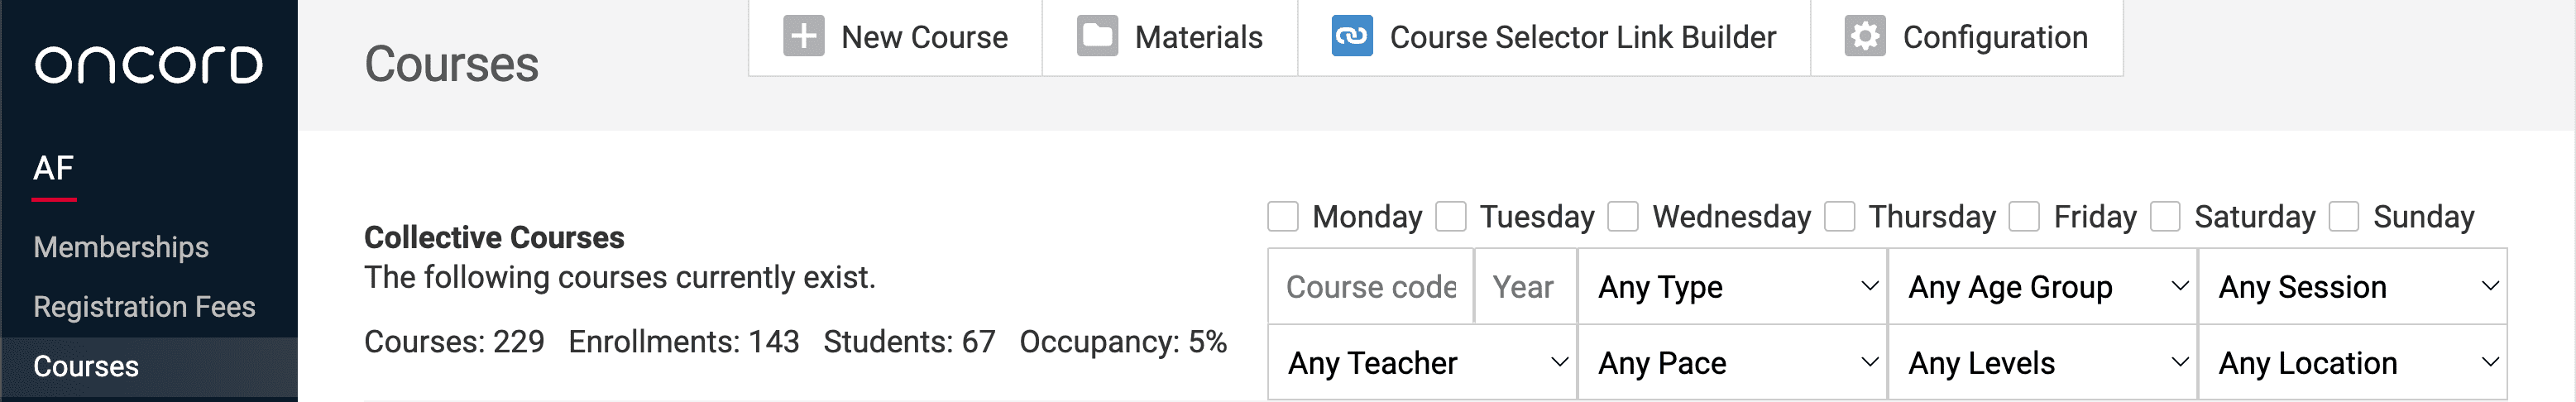Toggle the Friday checkbox

2024,217
